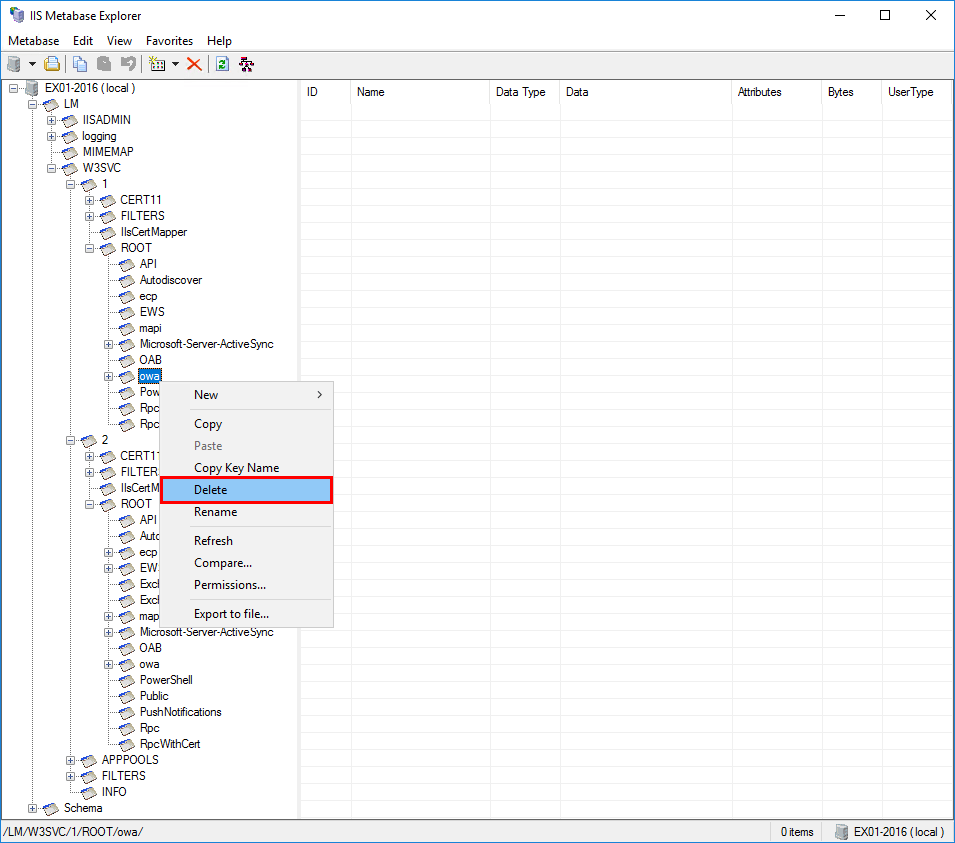Click the Copy icon in the toolbar
This screenshot has height=843, width=955.
click(x=79, y=63)
